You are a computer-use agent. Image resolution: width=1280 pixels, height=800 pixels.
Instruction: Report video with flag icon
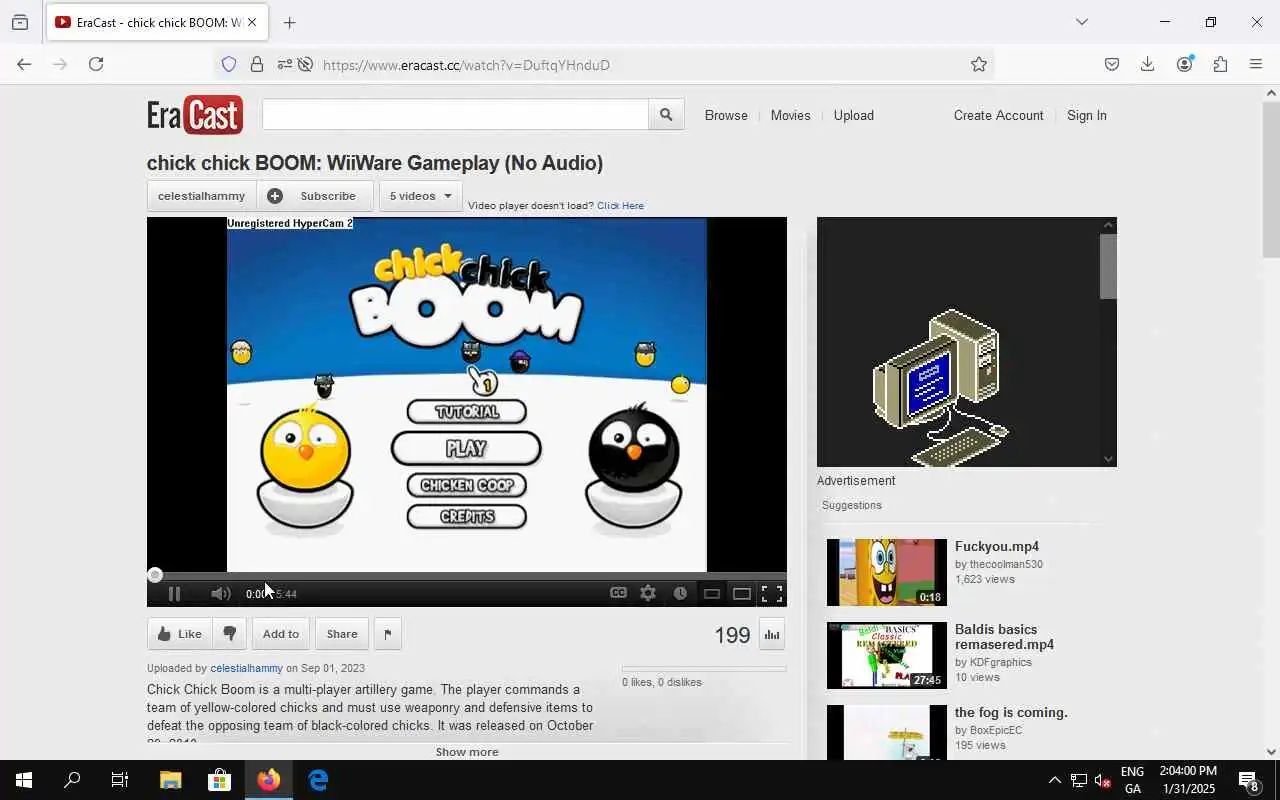point(388,634)
